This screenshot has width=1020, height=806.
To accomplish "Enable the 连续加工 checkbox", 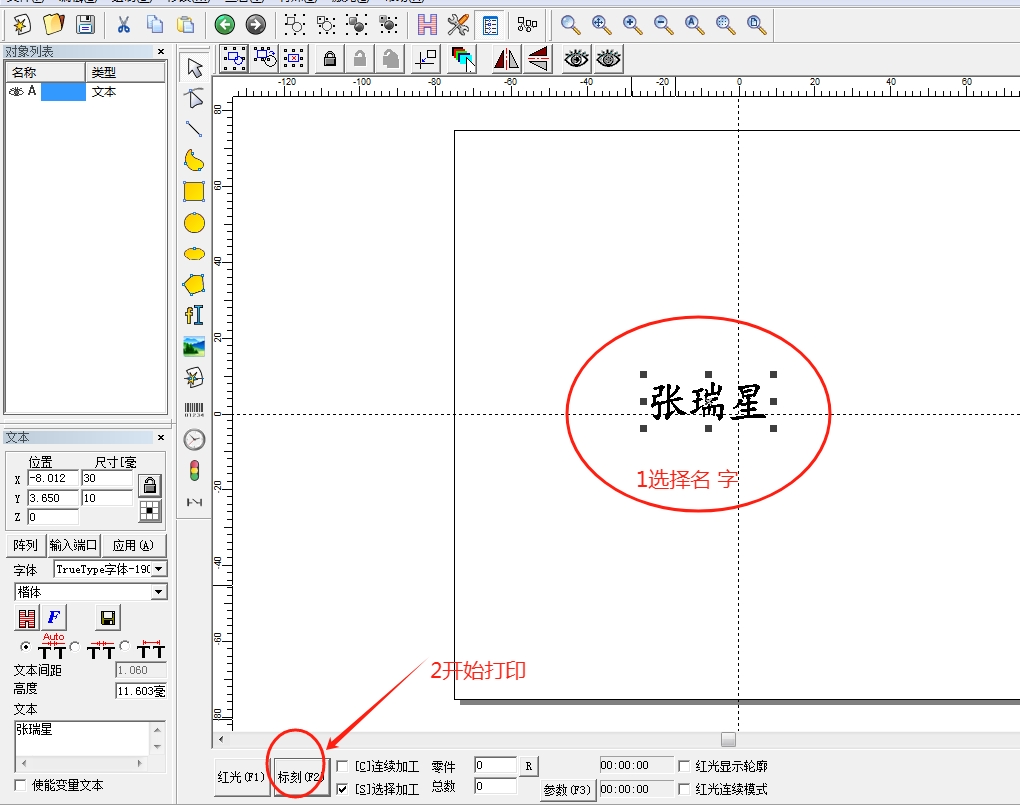I will coord(342,766).
